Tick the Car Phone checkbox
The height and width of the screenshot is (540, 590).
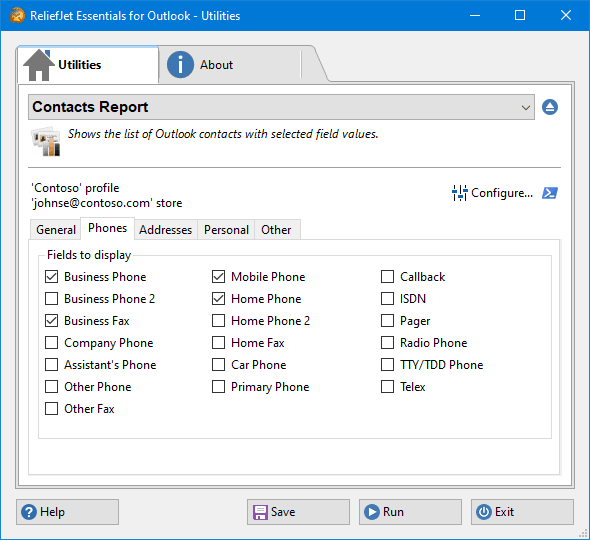[219, 365]
